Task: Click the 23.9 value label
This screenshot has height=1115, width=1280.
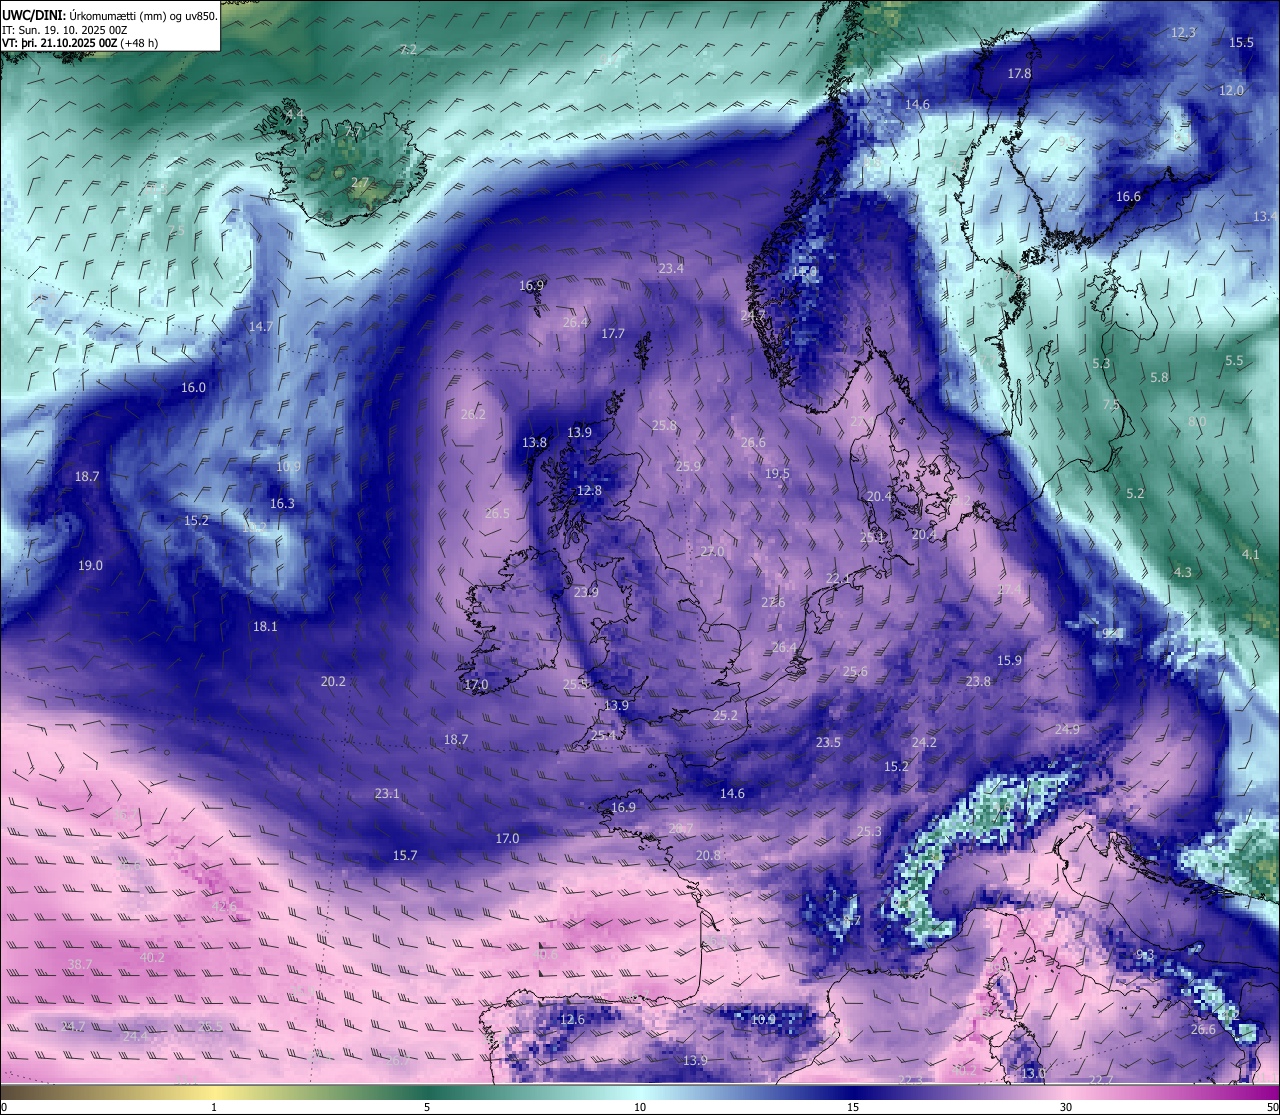Action: (586, 593)
